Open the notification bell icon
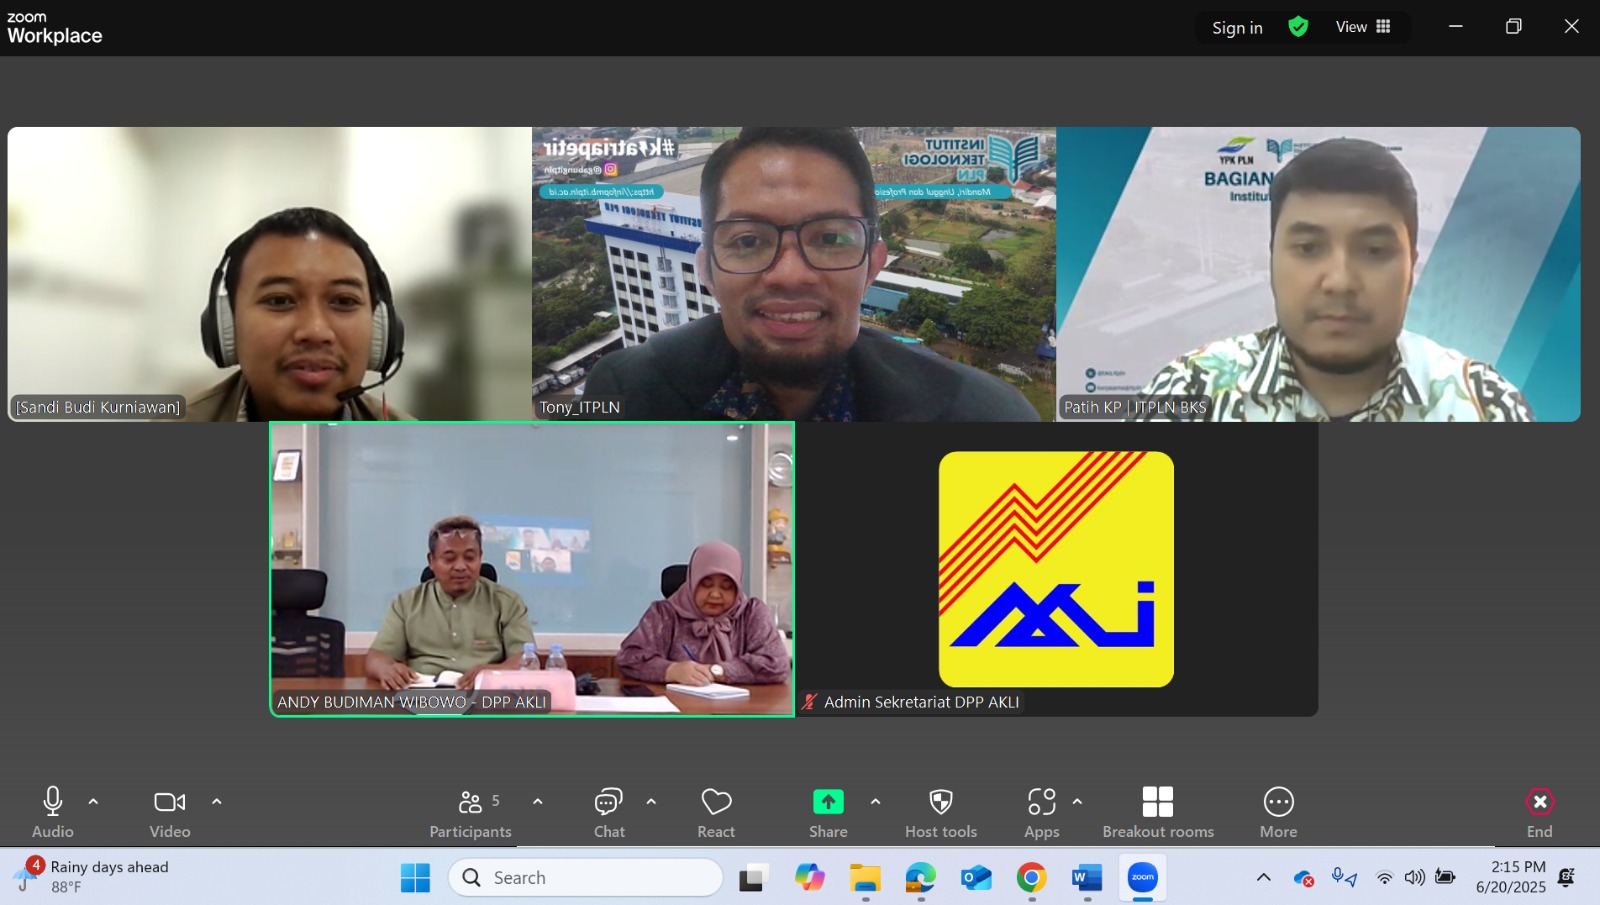Screen dimensions: 1600x905 point(1567,877)
